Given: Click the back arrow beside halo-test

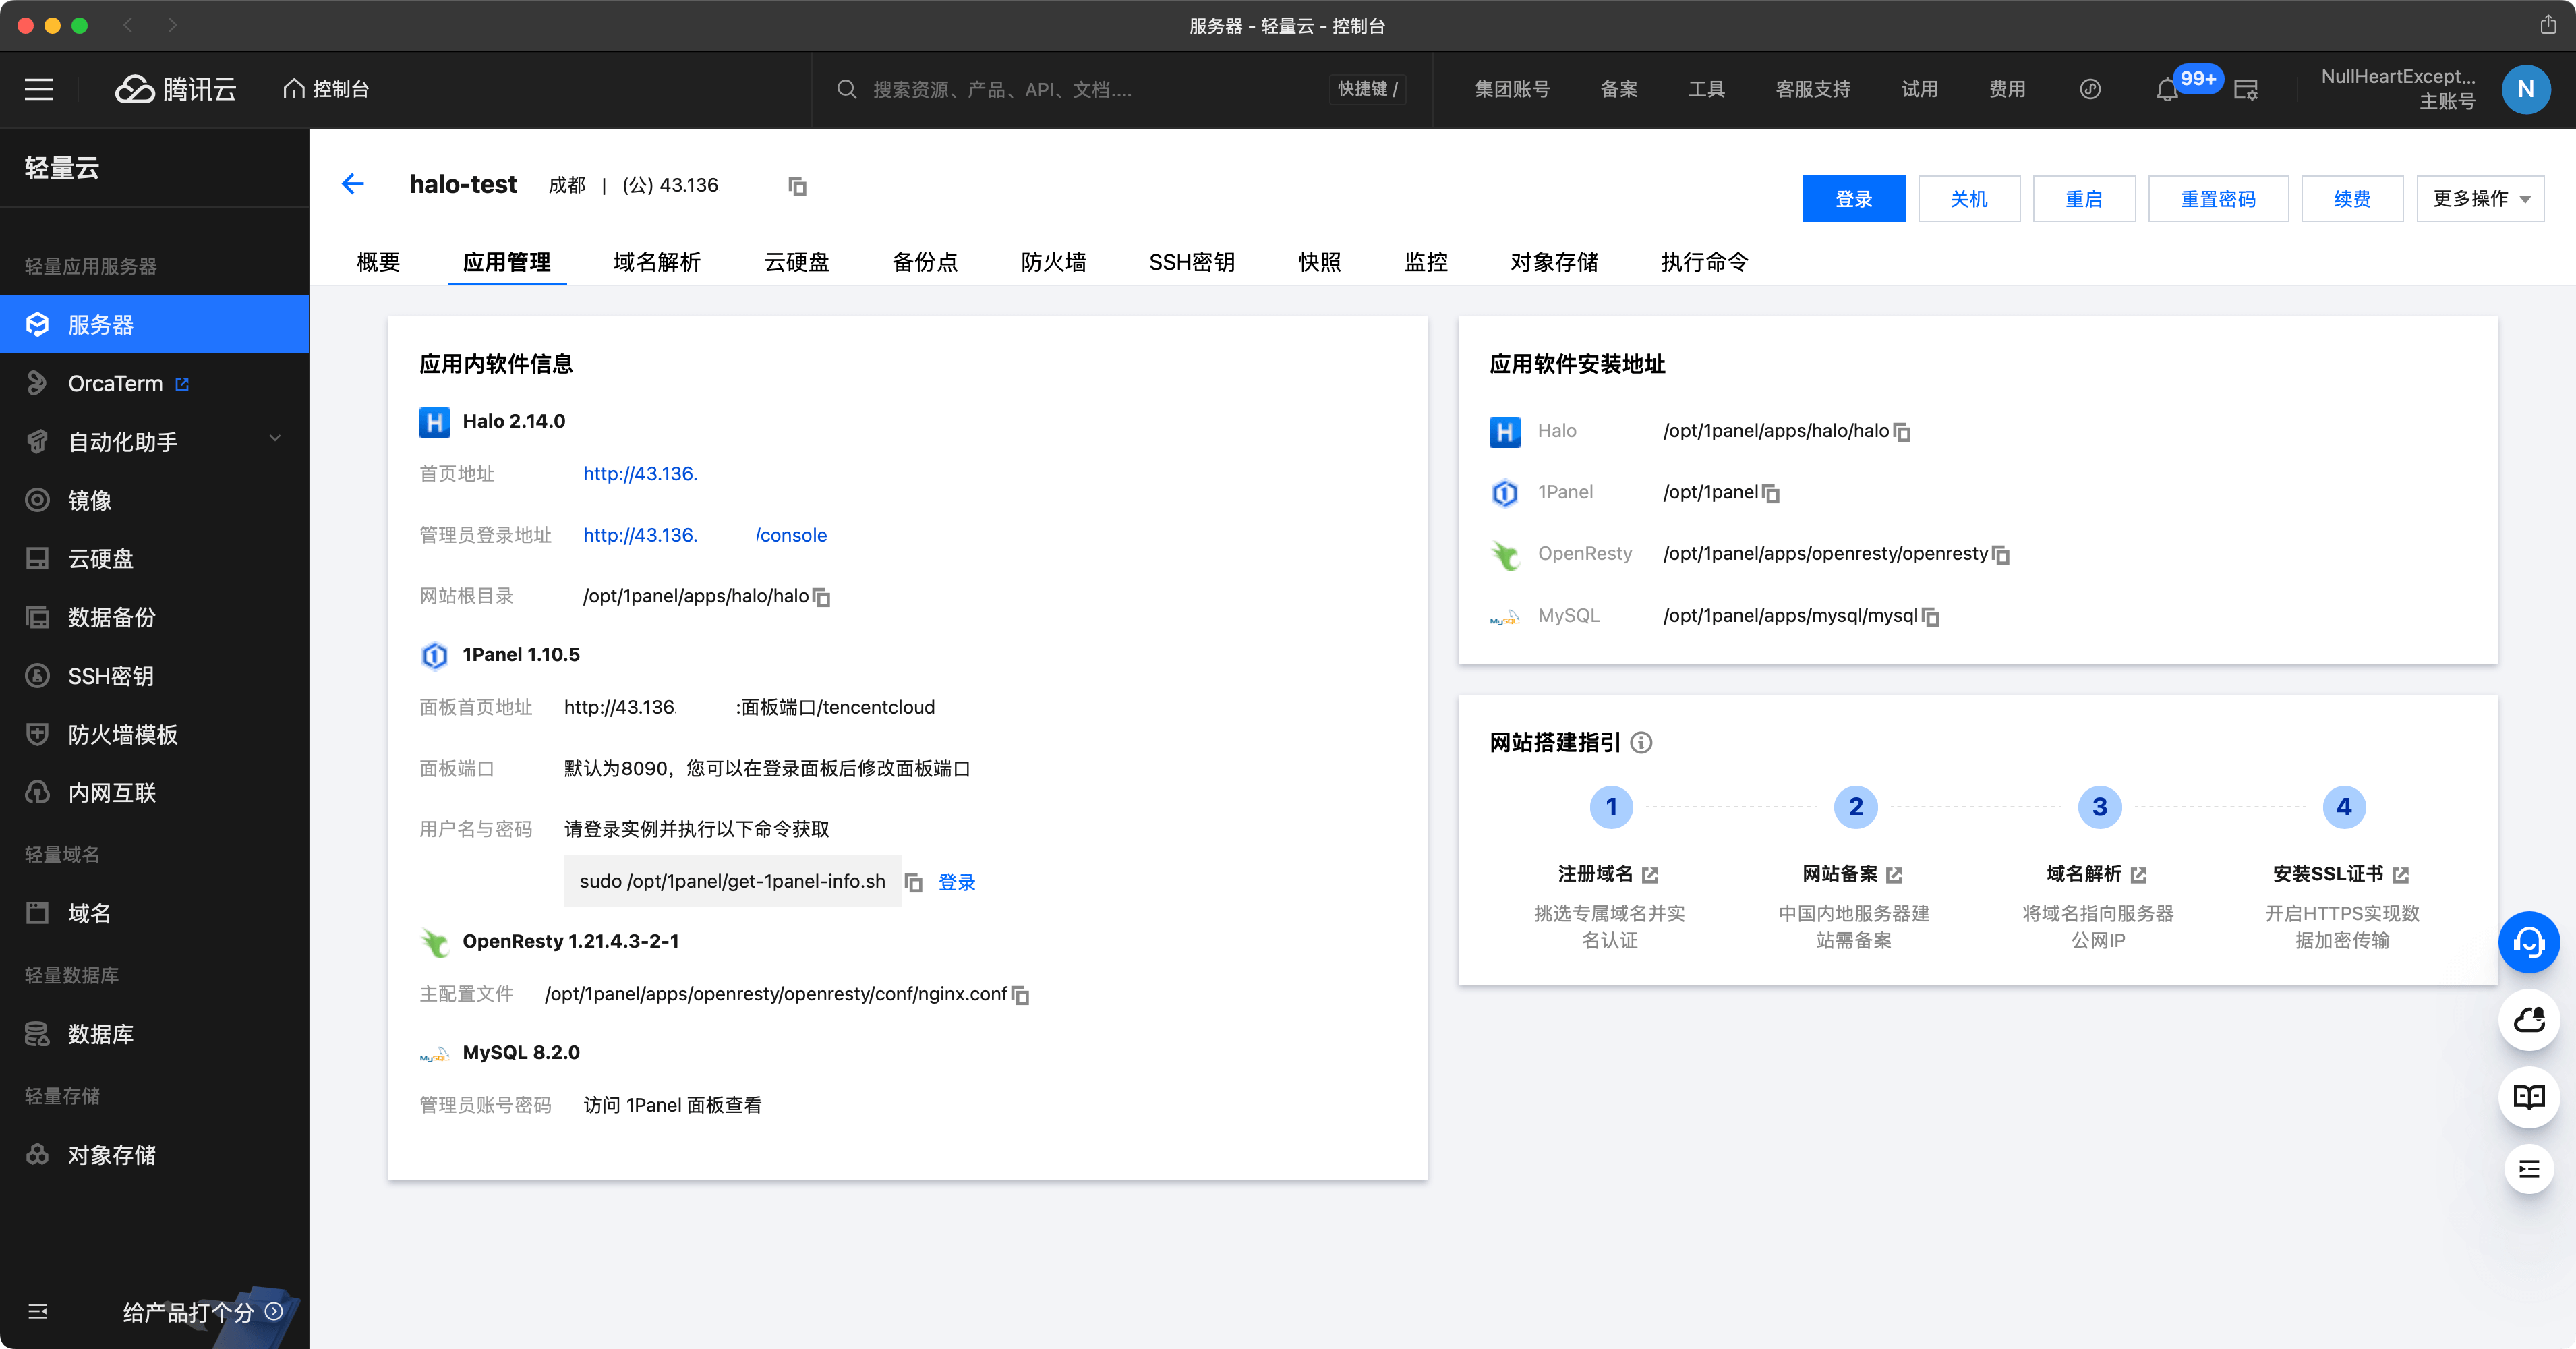Looking at the screenshot, I should [352, 184].
